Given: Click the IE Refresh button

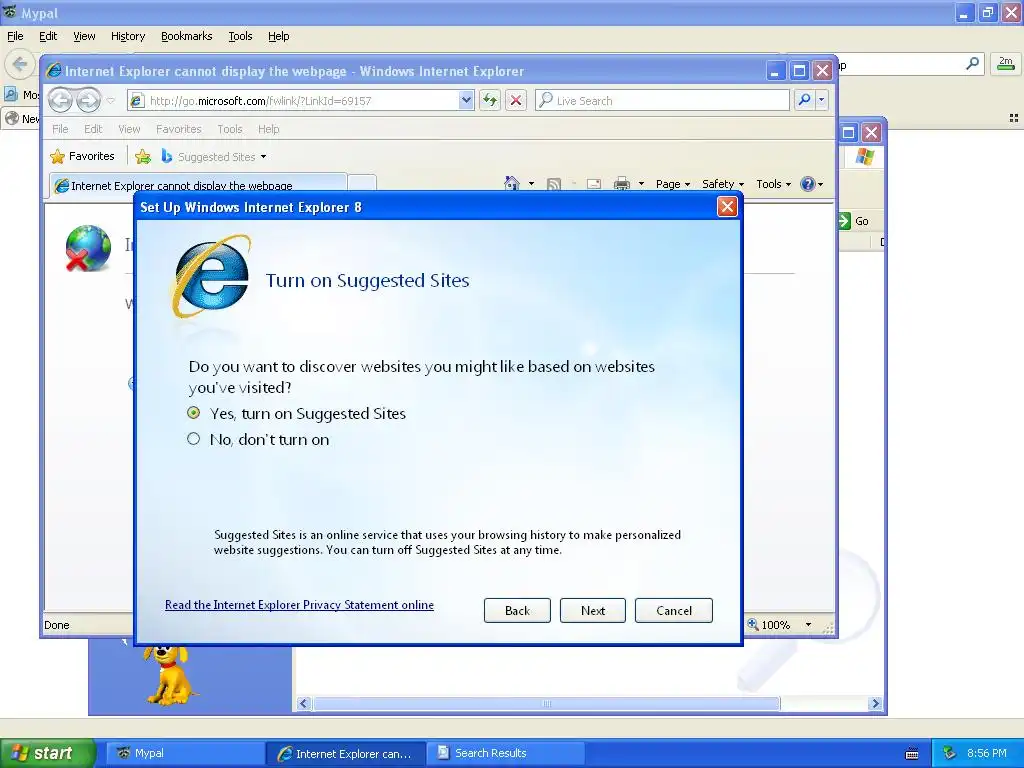Looking at the screenshot, I should point(489,101).
